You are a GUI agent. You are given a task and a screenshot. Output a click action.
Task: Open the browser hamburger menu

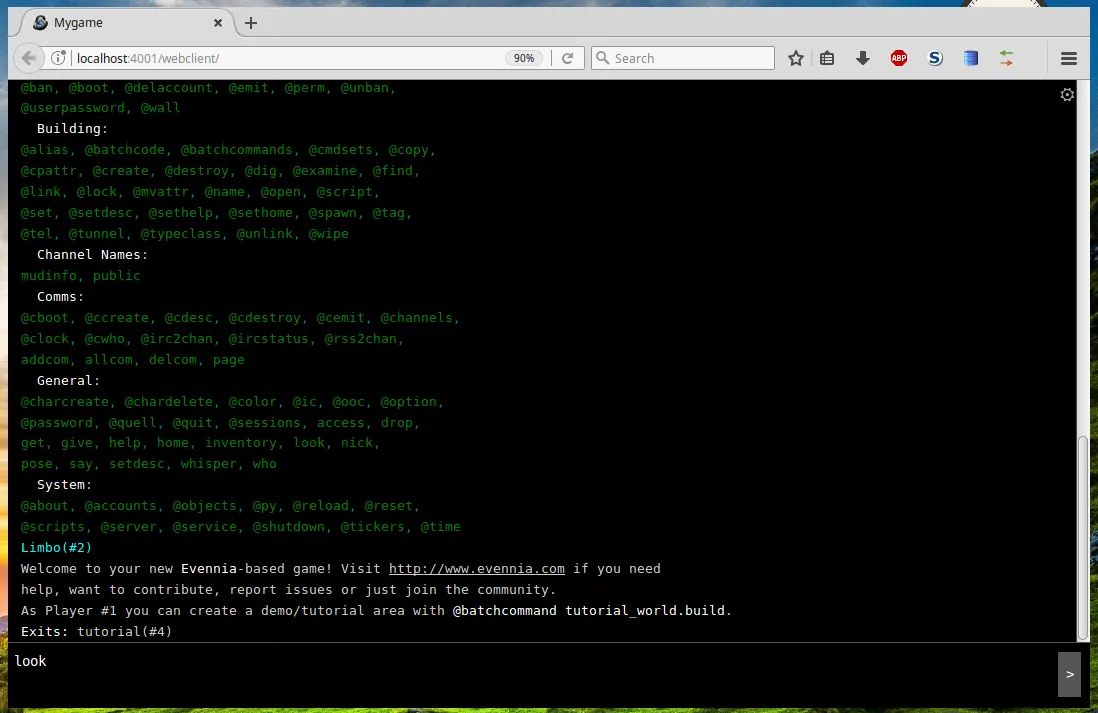click(1069, 58)
